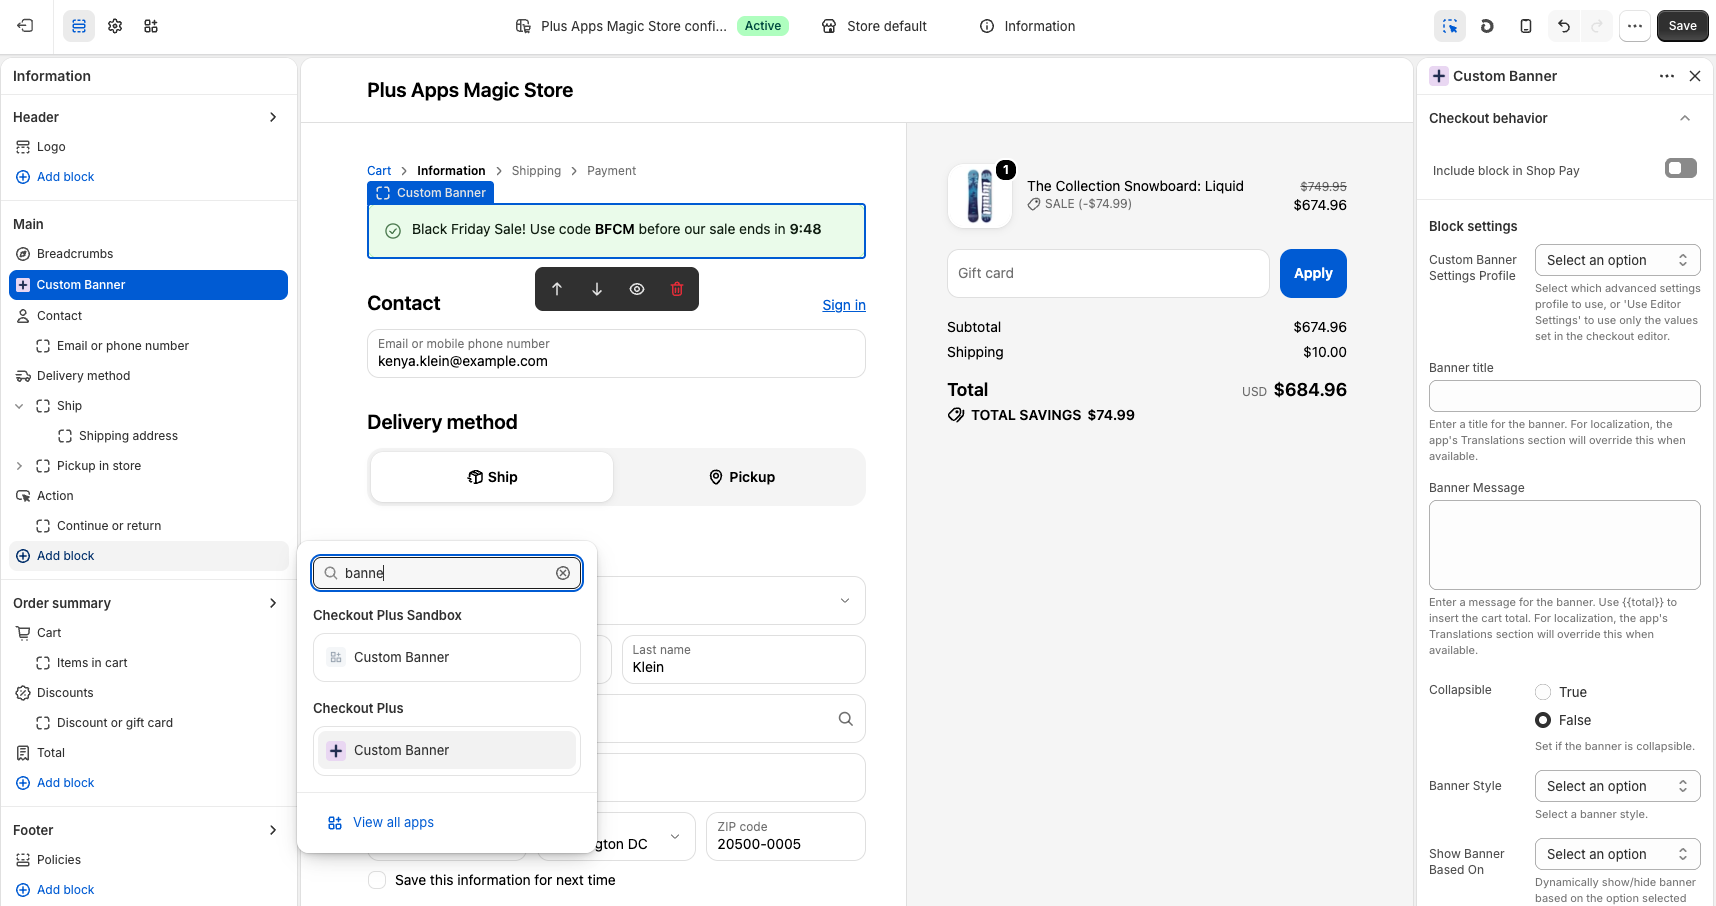Open Show Banner Based On dropdown
1716x906 pixels.
pyautogui.click(x=1617, y=854)
